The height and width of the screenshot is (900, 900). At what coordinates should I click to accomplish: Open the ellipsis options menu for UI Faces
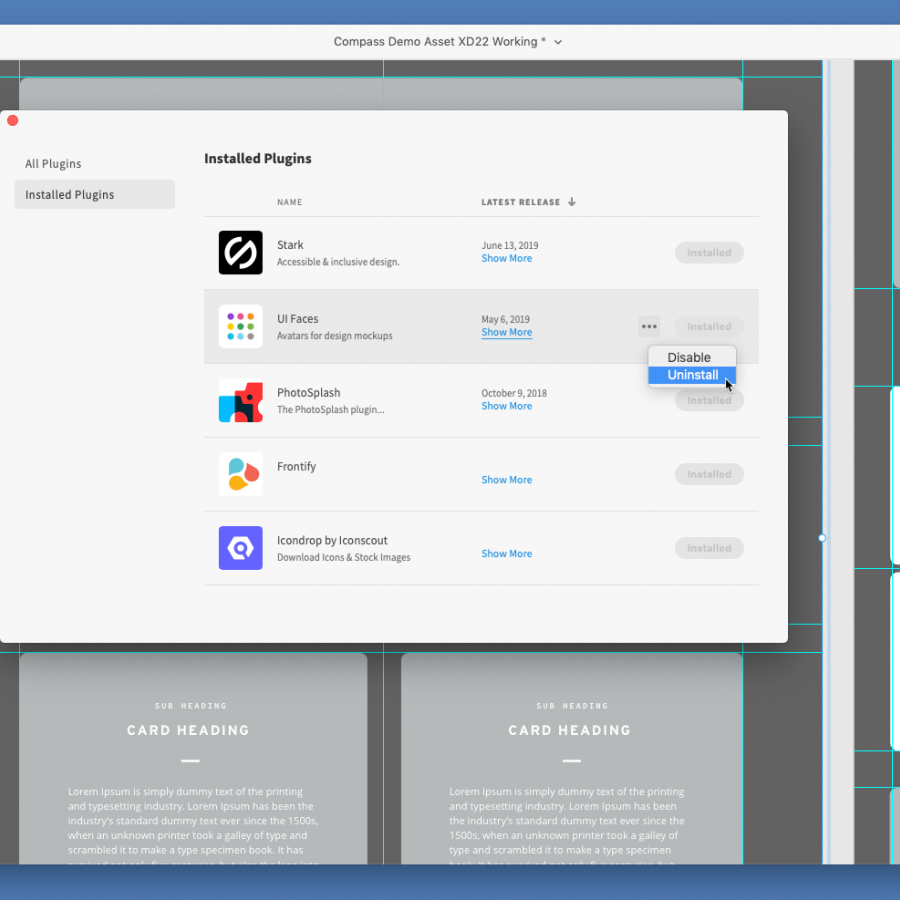point(648,326)
